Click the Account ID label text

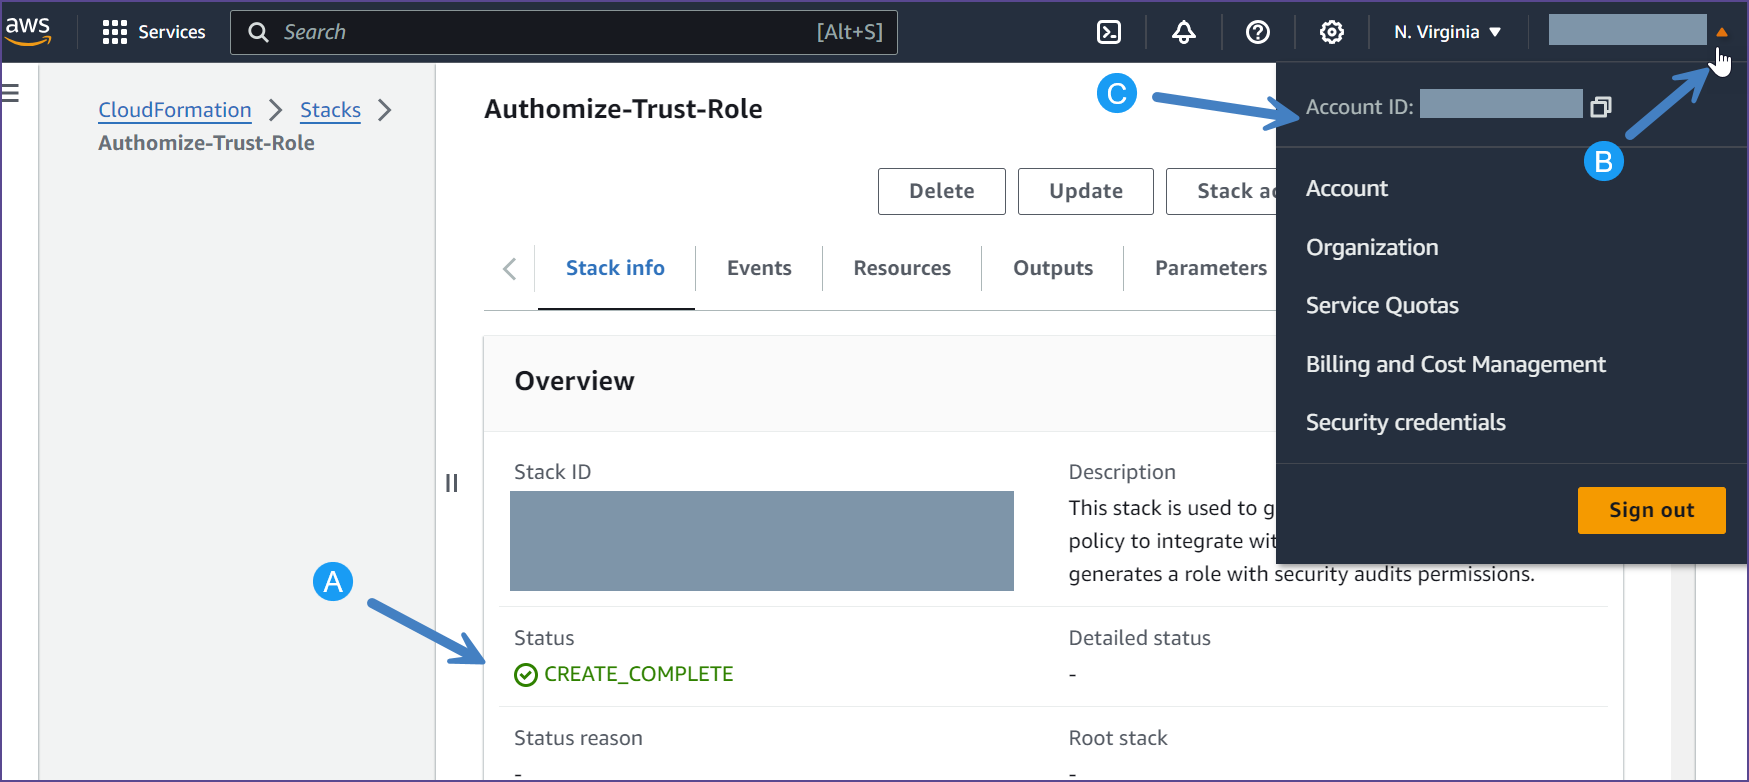[1360, 107]
